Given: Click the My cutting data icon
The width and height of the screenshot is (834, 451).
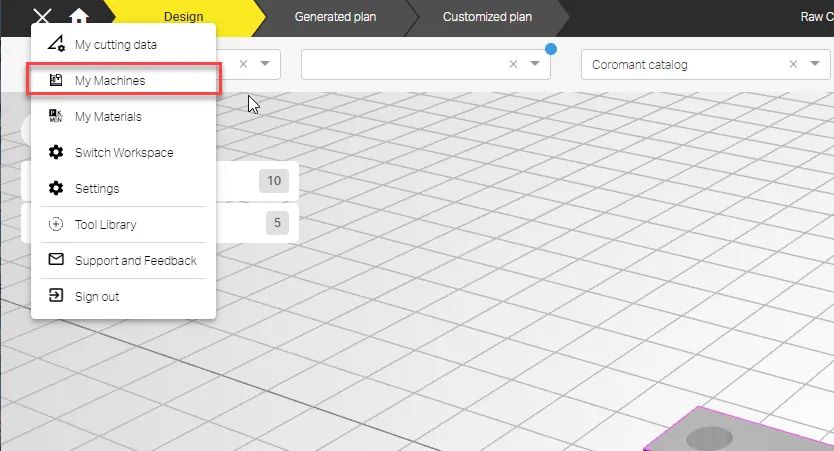Looking at the screenshot, I should 56,45.
